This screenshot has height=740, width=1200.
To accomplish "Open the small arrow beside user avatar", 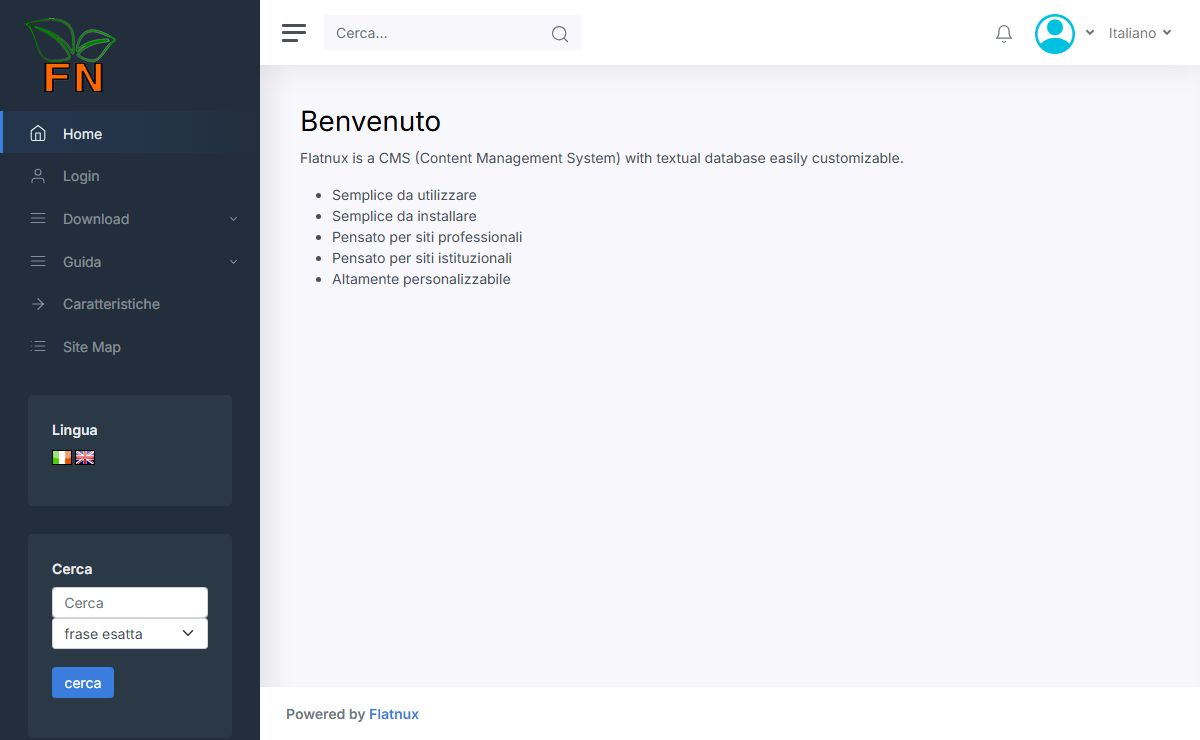I will 1090,33.
